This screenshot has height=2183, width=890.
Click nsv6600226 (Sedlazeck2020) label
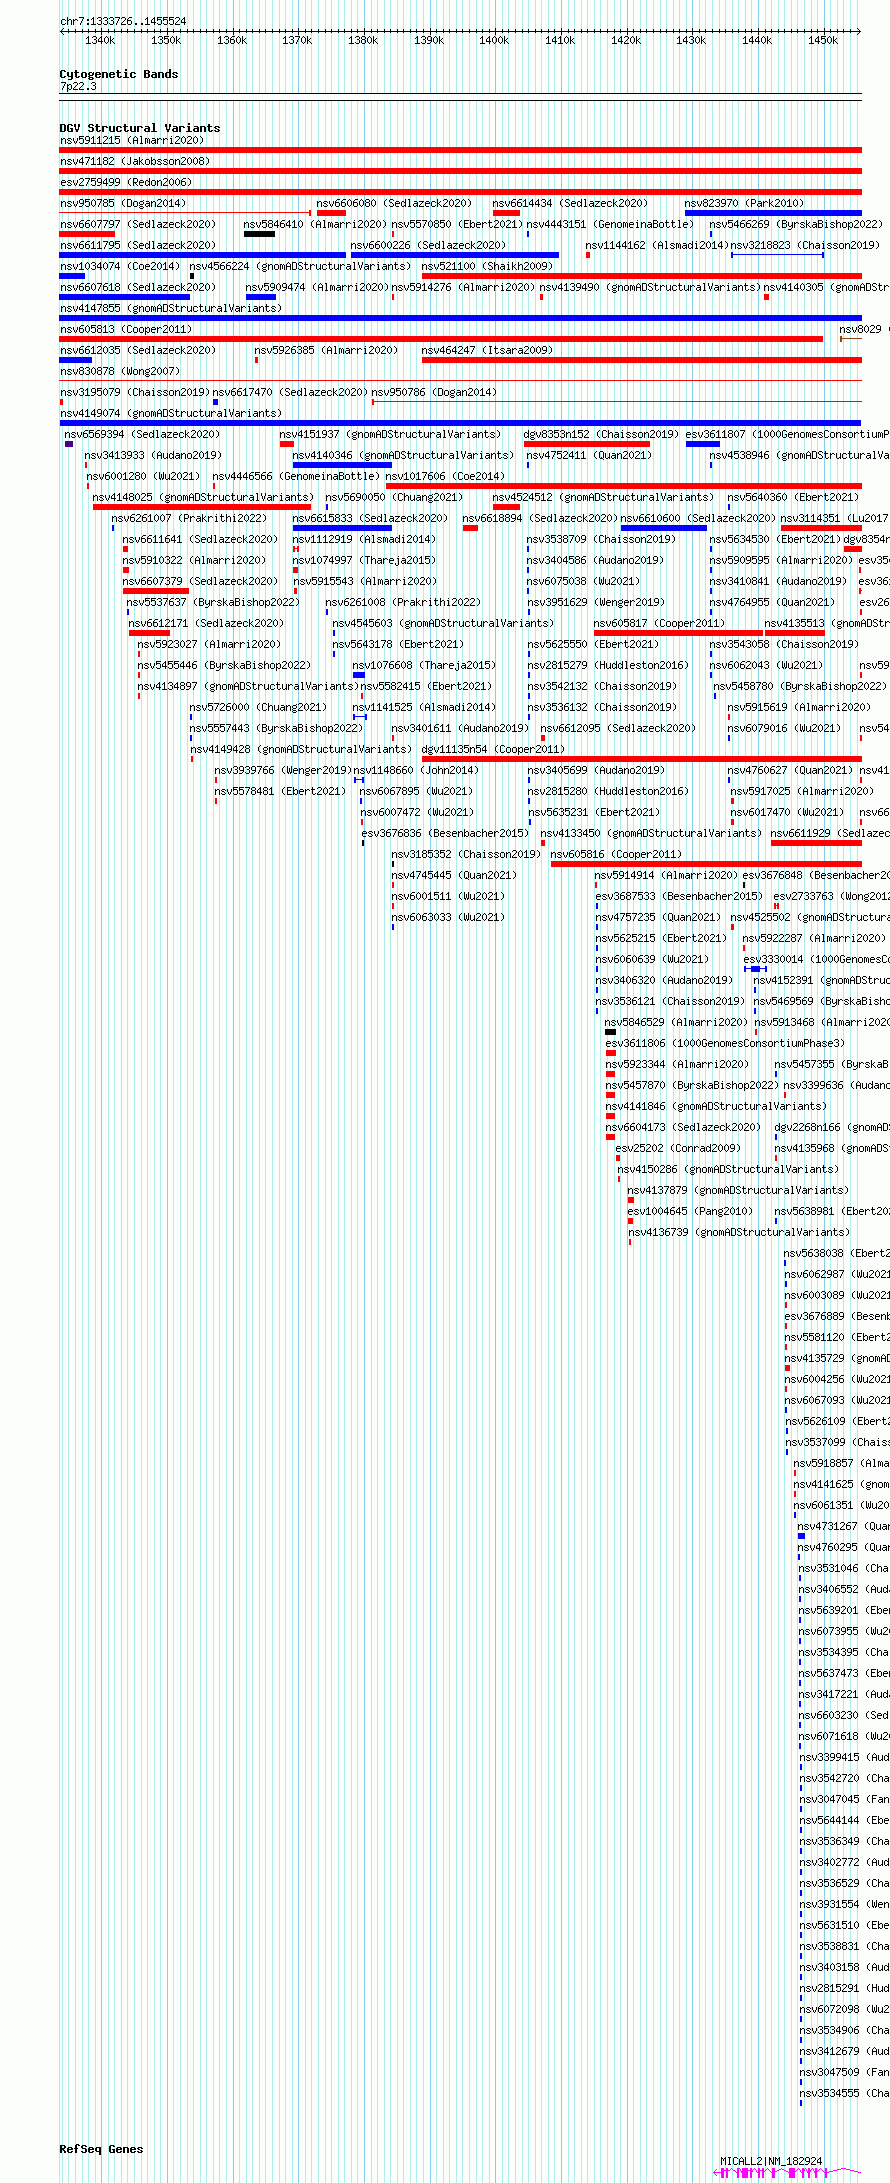428,245
